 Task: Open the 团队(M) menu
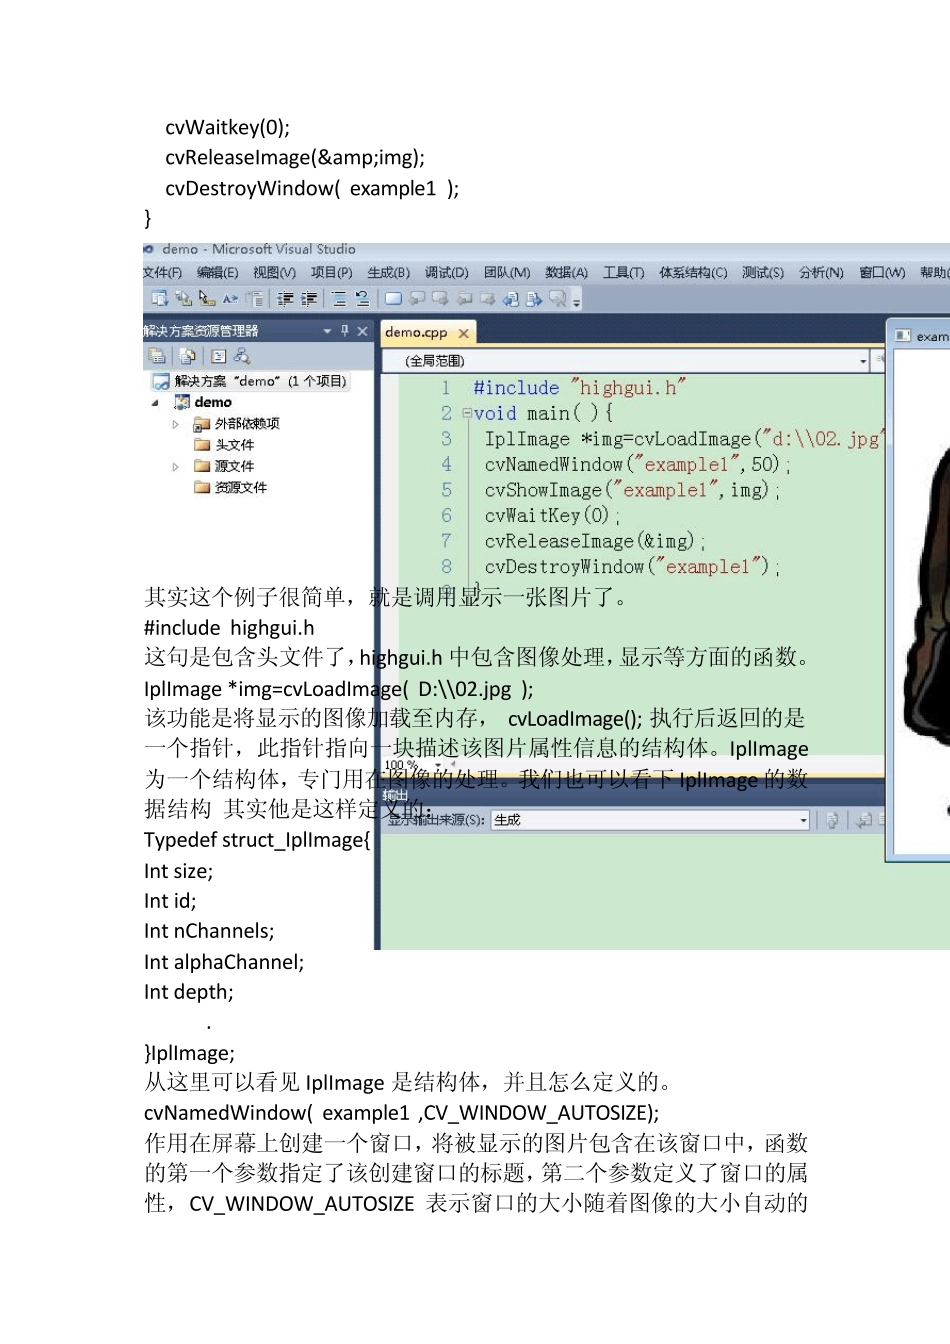pos(507,272)
